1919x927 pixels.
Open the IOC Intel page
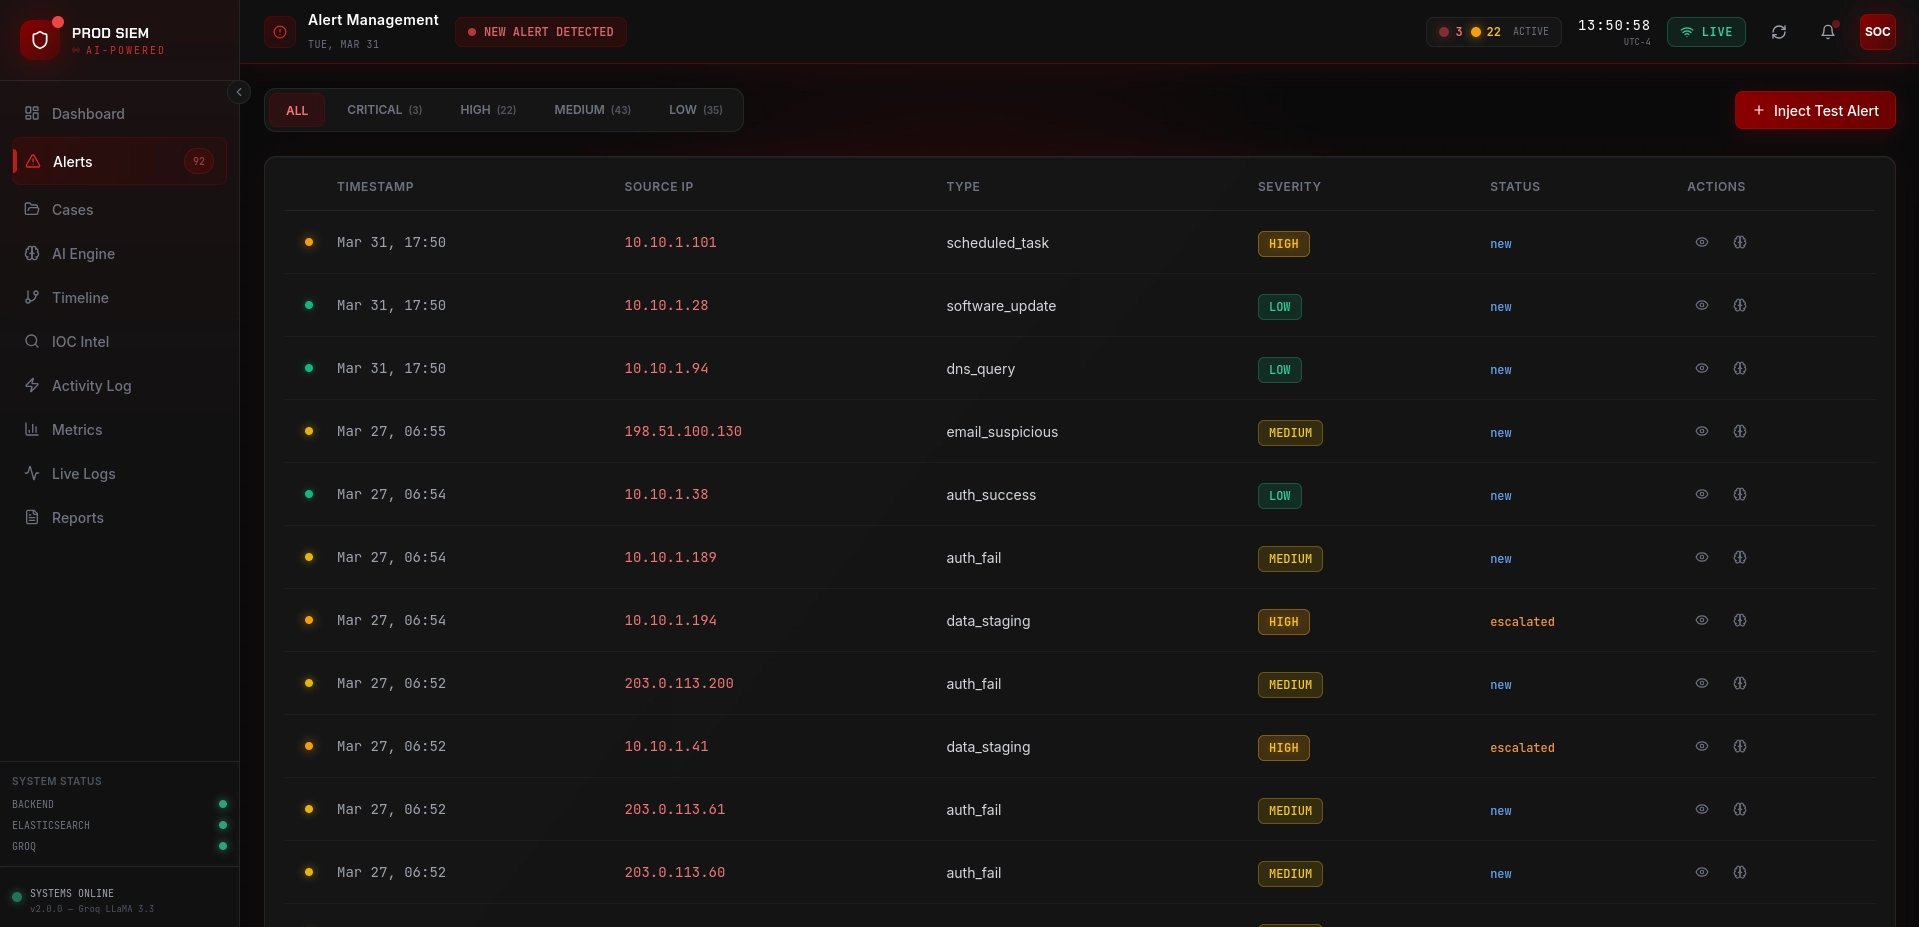click(x=80, y=342)
